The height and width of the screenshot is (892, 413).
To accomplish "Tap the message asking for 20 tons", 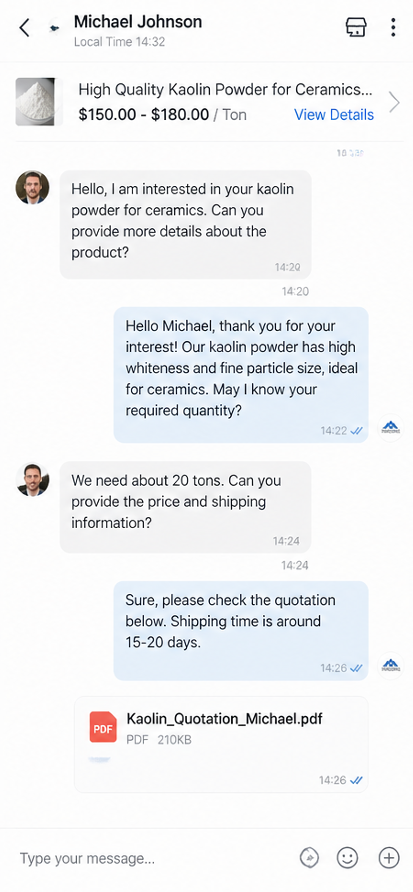I will tap(185, 507).
